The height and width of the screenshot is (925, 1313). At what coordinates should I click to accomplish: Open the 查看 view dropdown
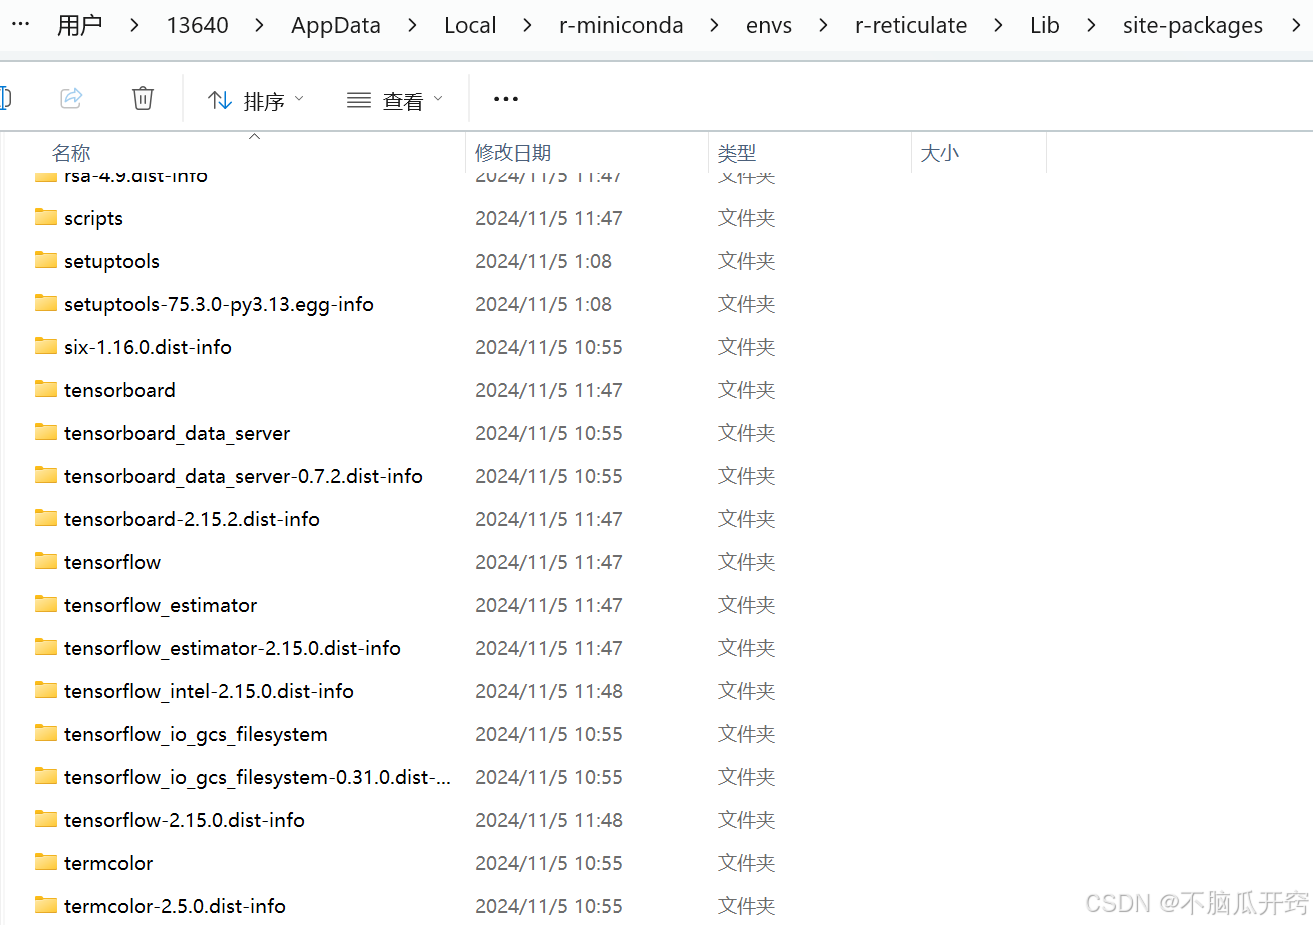(x=394, y=100)
